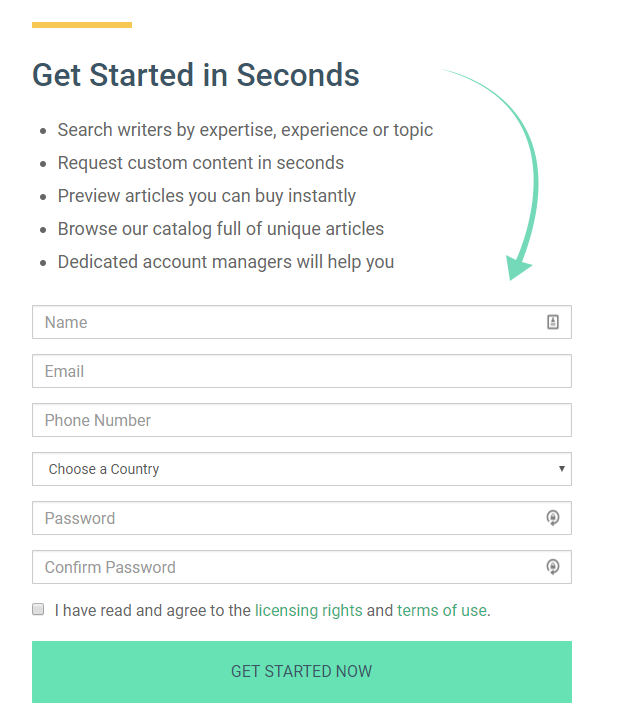Click the contact card icon in Name field
The height and width of the screenshot is (727, 623).
553,322
